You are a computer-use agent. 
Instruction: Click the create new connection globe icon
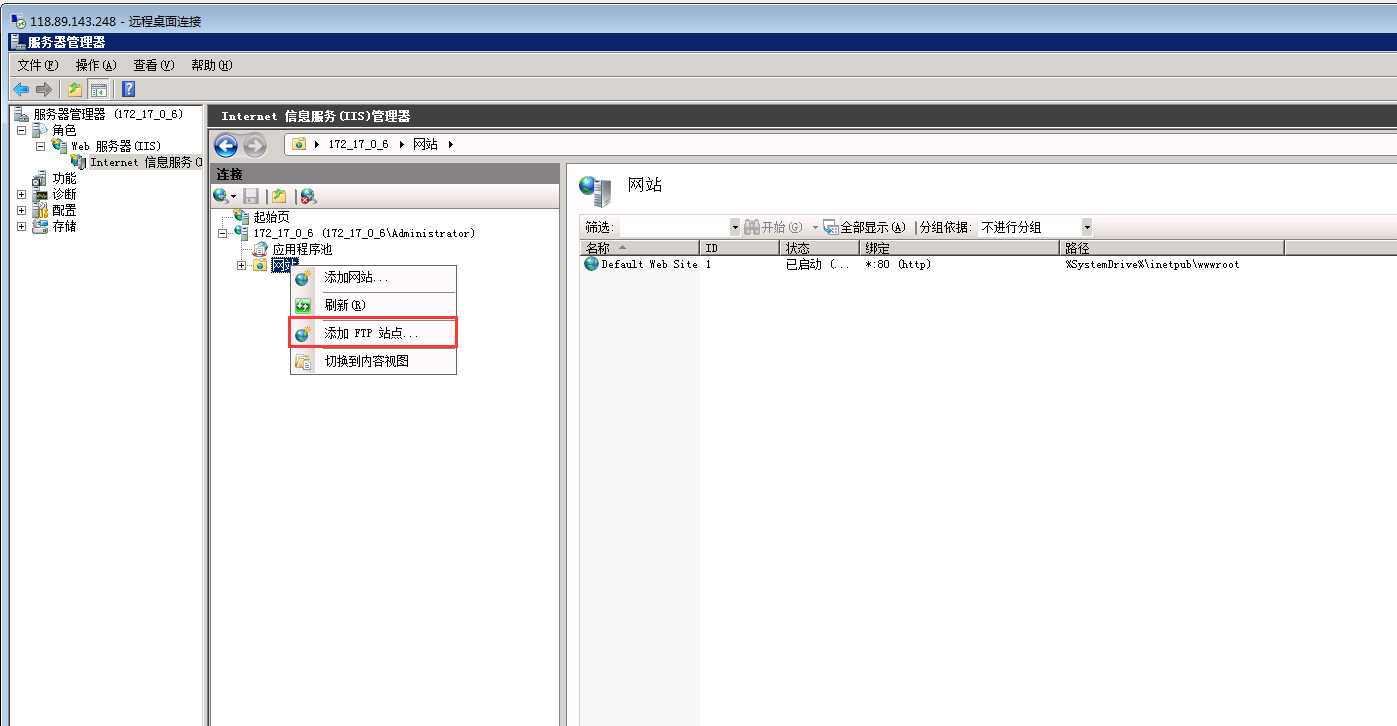[x=220, y=196]
